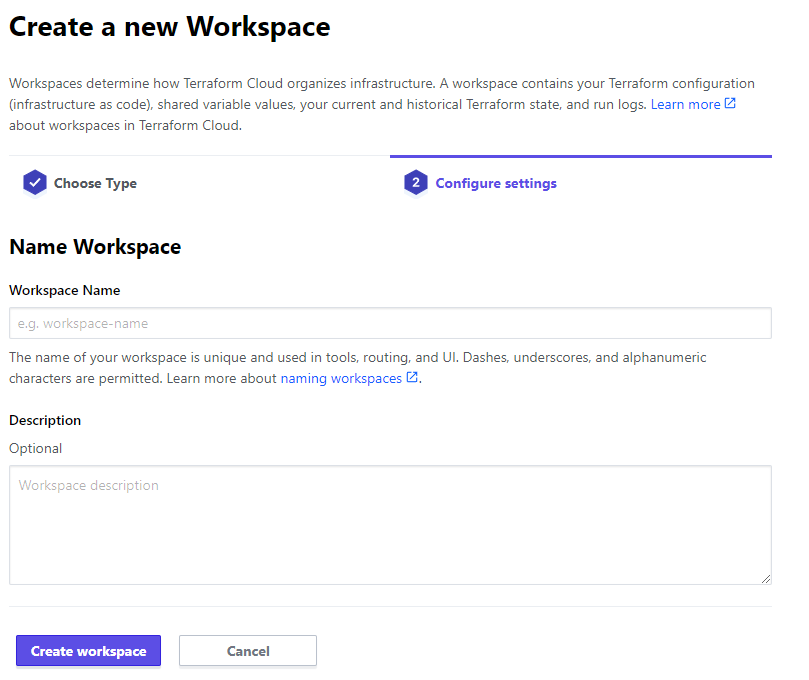
Task: Grab the description textarea resize handle
Action: [x=766, y=579]
